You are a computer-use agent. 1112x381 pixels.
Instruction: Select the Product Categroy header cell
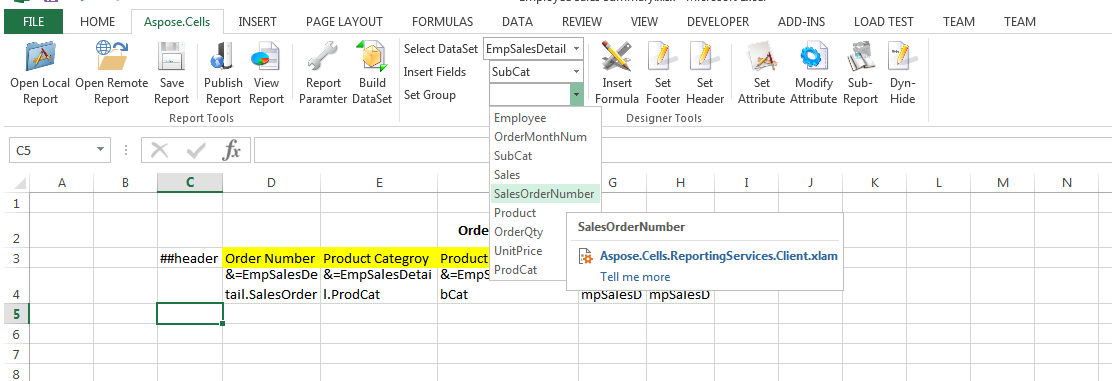pos(379,258)
